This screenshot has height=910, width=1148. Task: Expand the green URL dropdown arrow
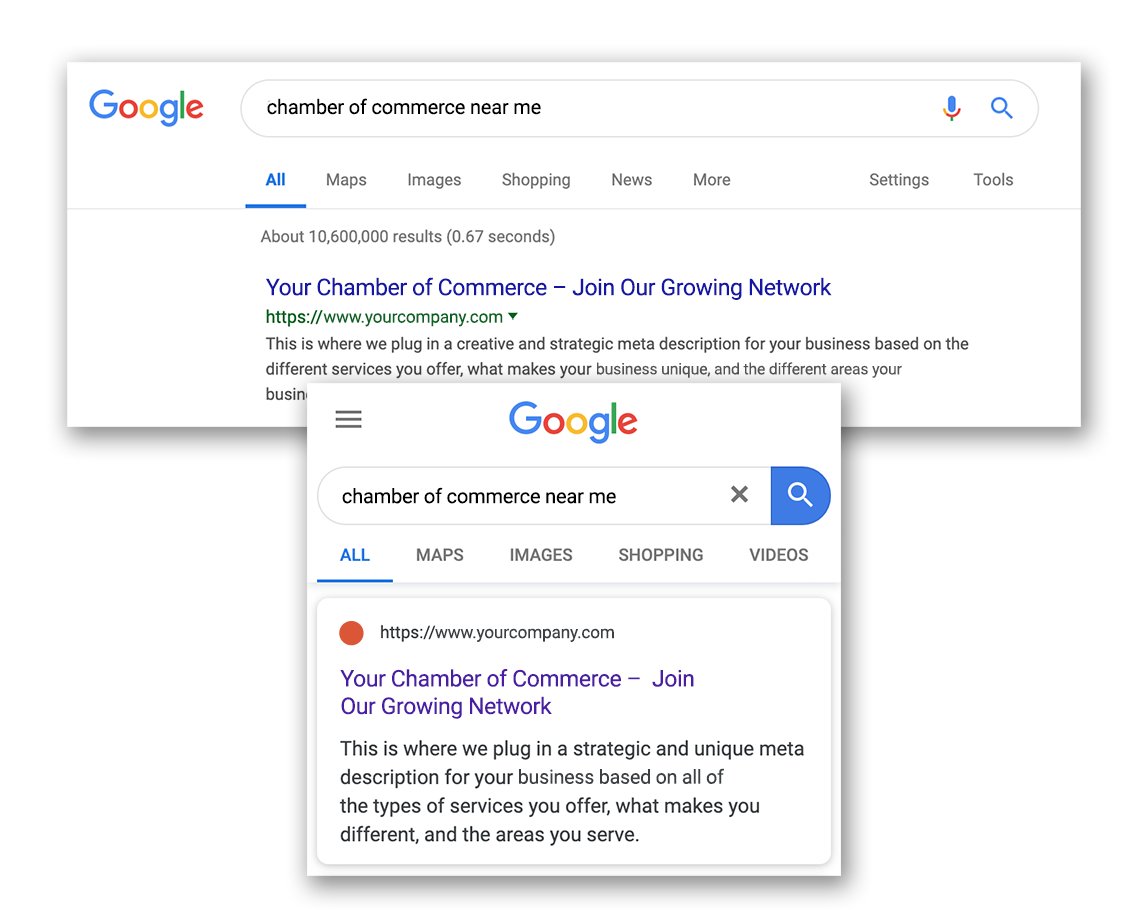513,316
